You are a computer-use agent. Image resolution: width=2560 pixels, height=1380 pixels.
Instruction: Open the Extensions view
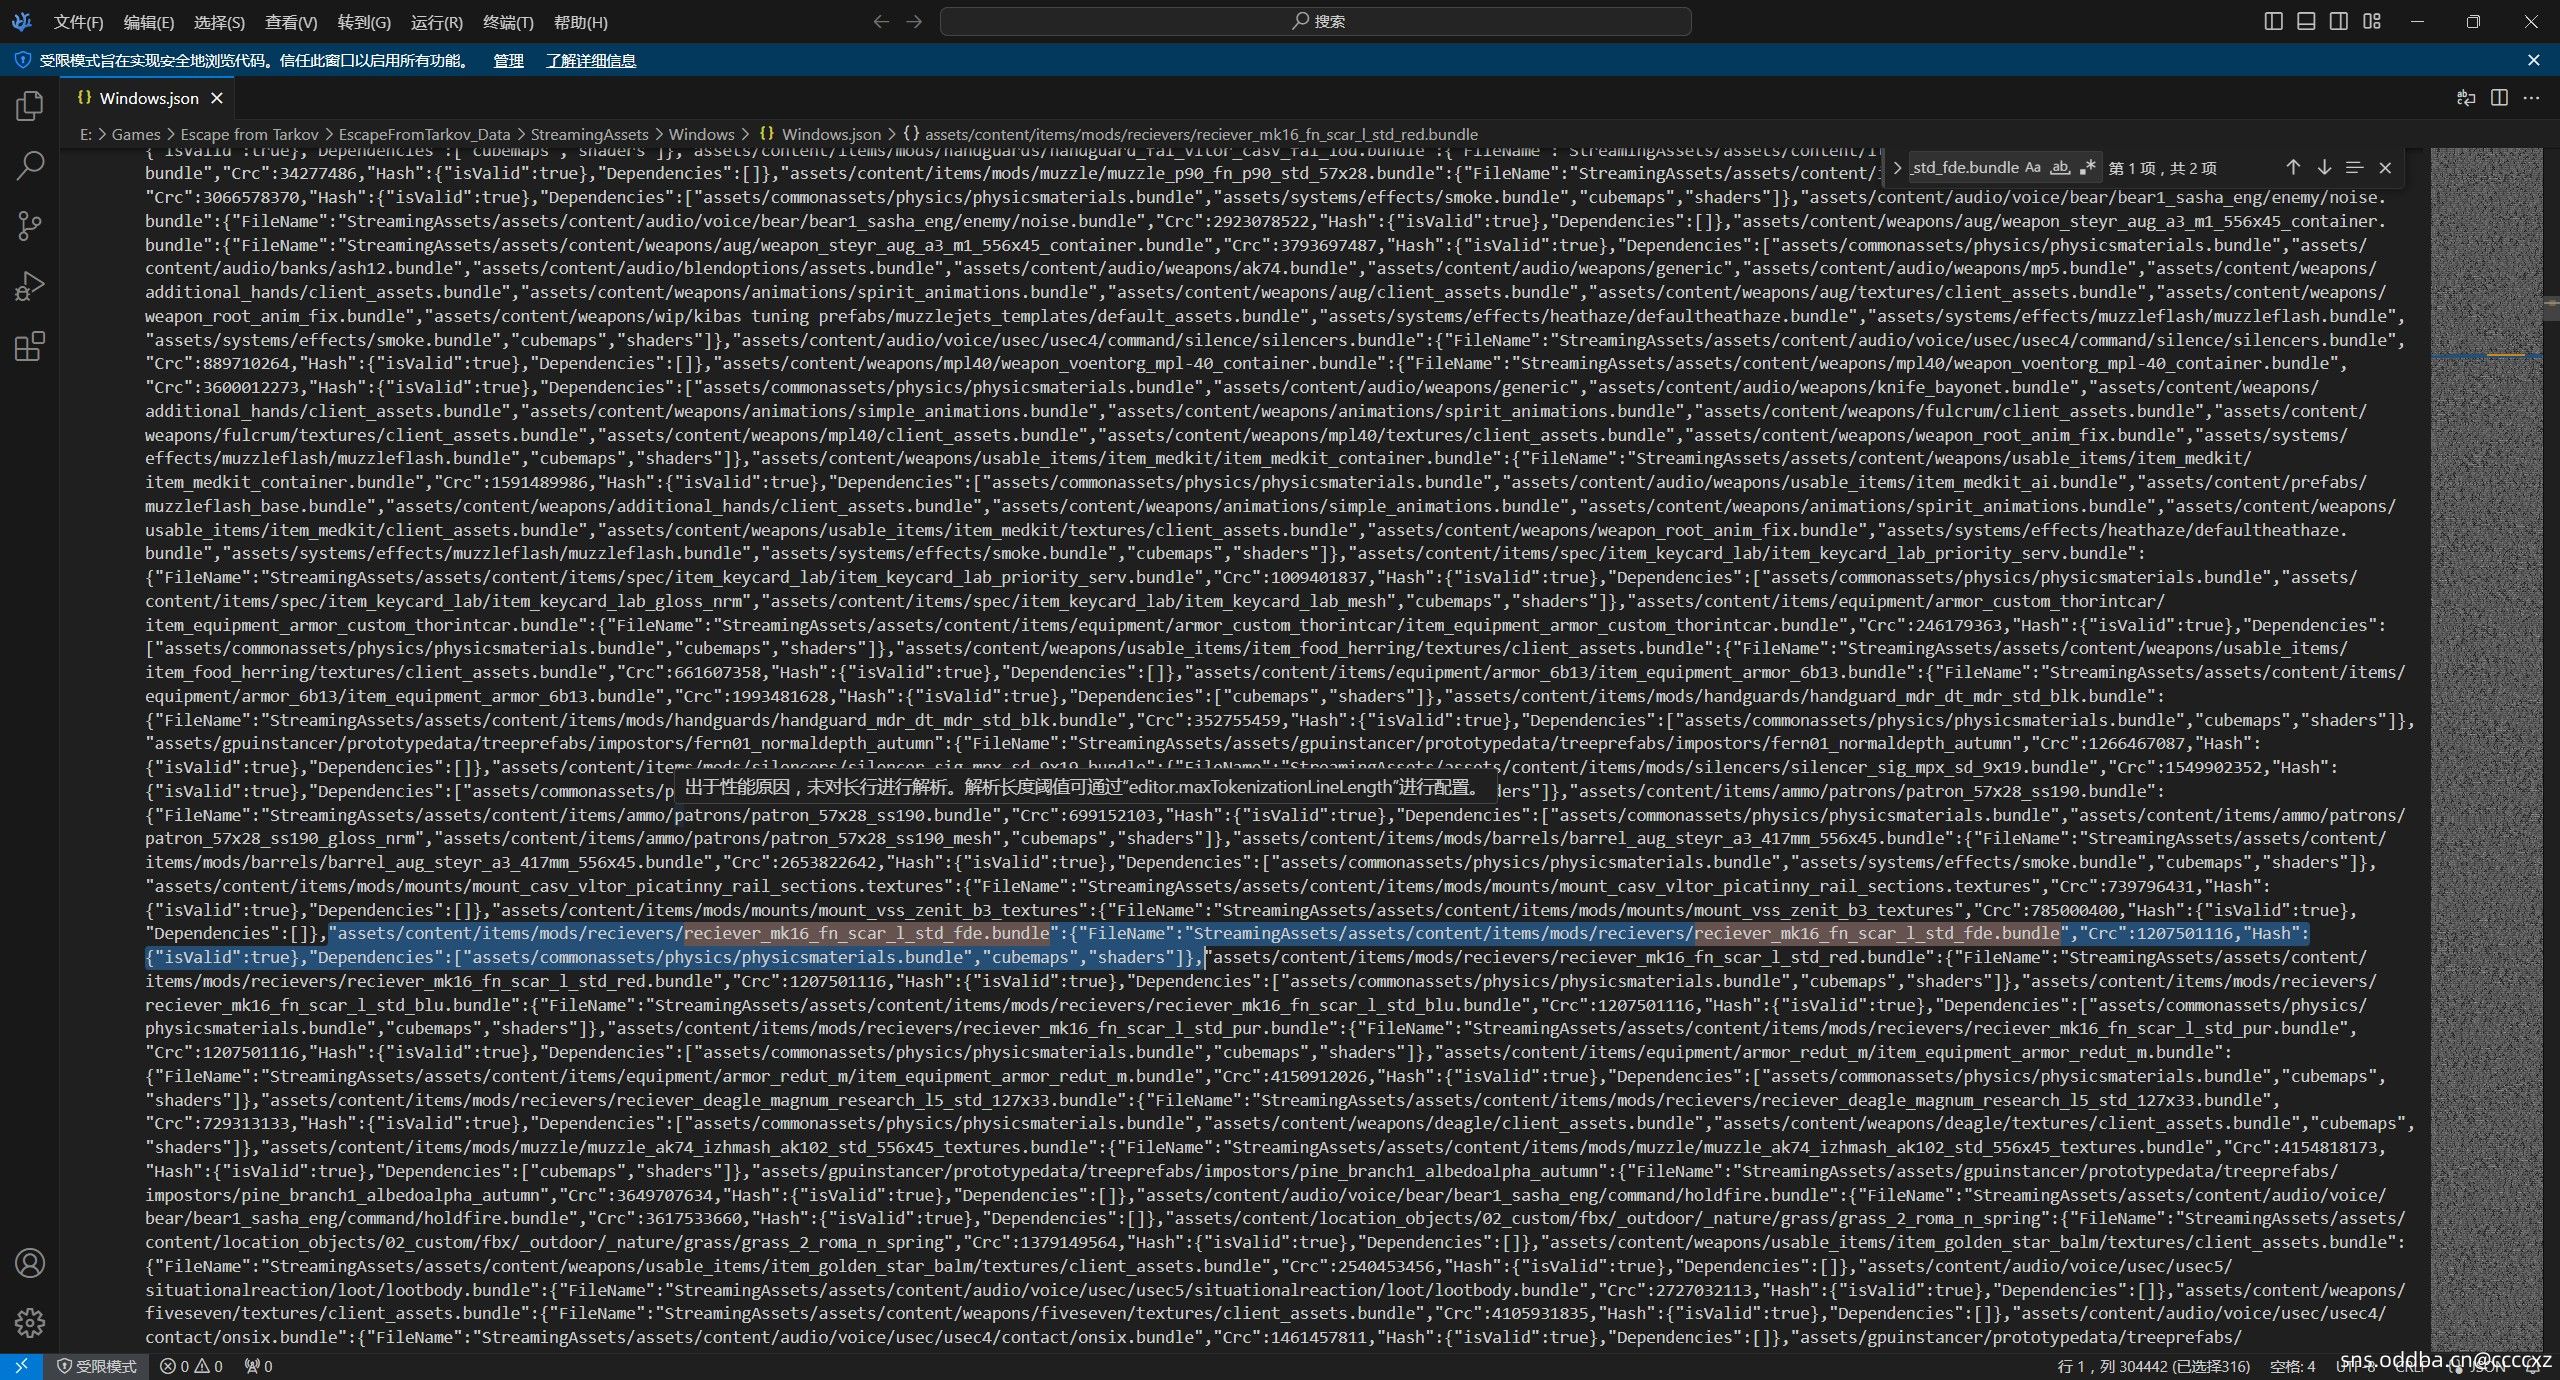coord(30,347)
